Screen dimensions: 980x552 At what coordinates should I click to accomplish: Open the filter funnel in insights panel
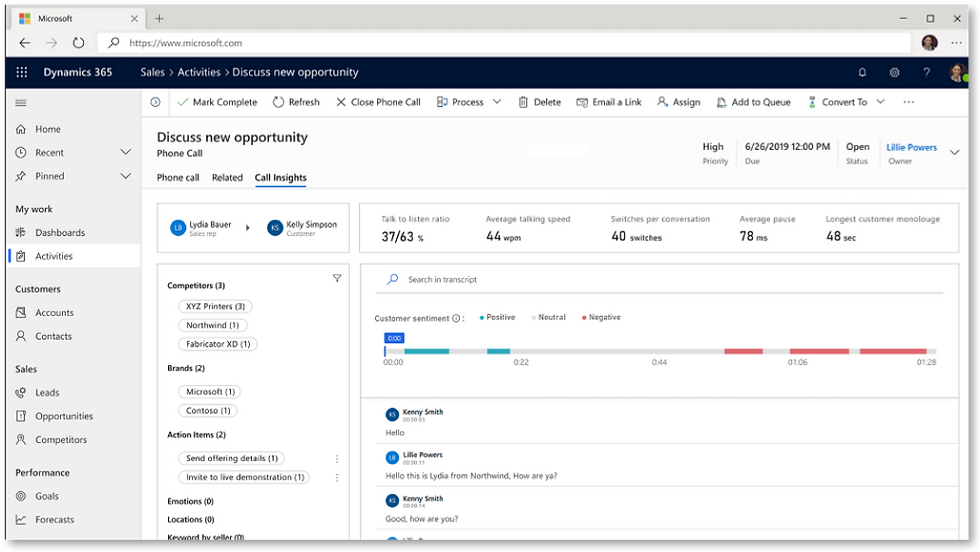click(337, 278)
